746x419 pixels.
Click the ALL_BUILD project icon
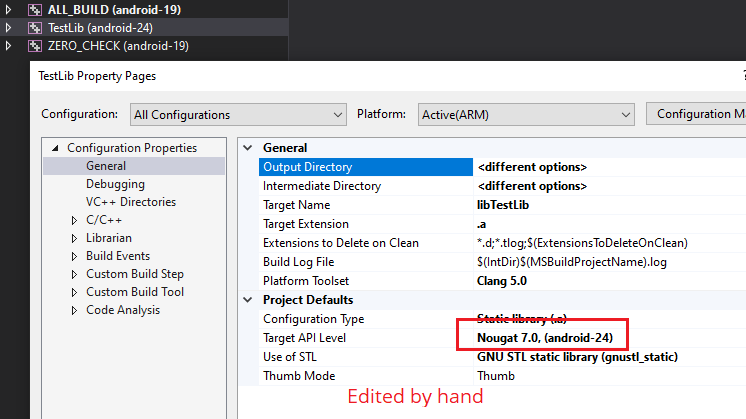click(x=35, y=9)
